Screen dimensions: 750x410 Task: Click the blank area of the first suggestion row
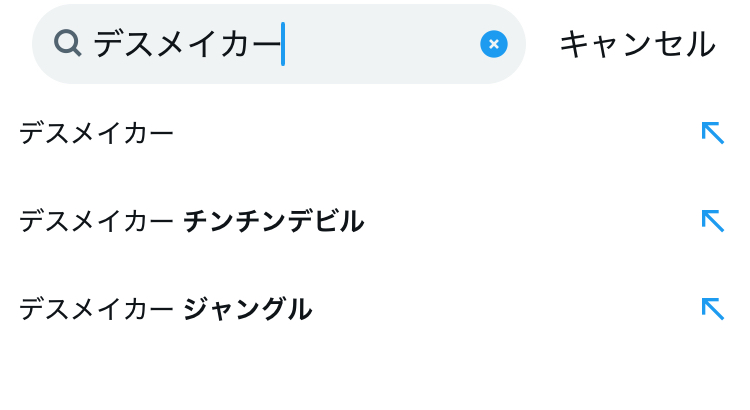click(x=430, y=133)
